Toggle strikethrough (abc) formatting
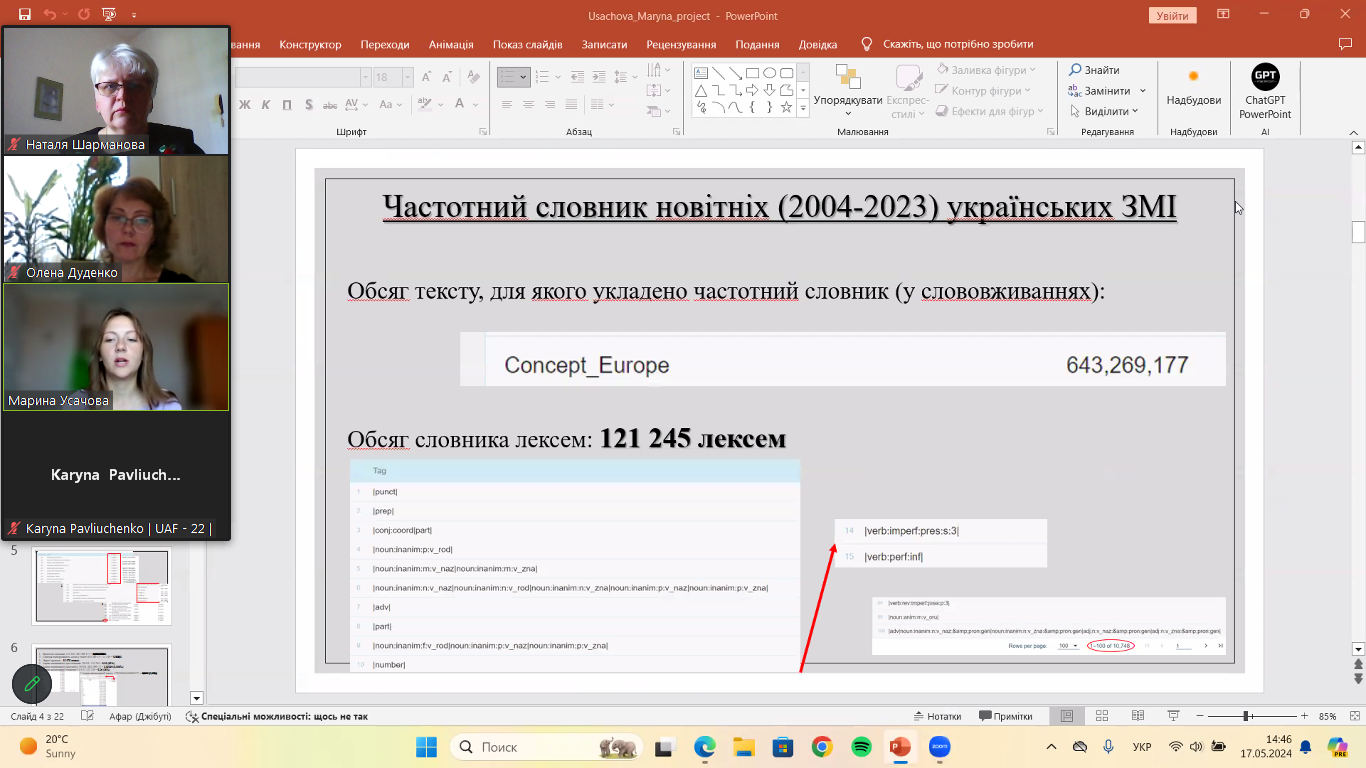This screenshot has height=768, width=1366. pyautogui.click(x=329, y=105)
